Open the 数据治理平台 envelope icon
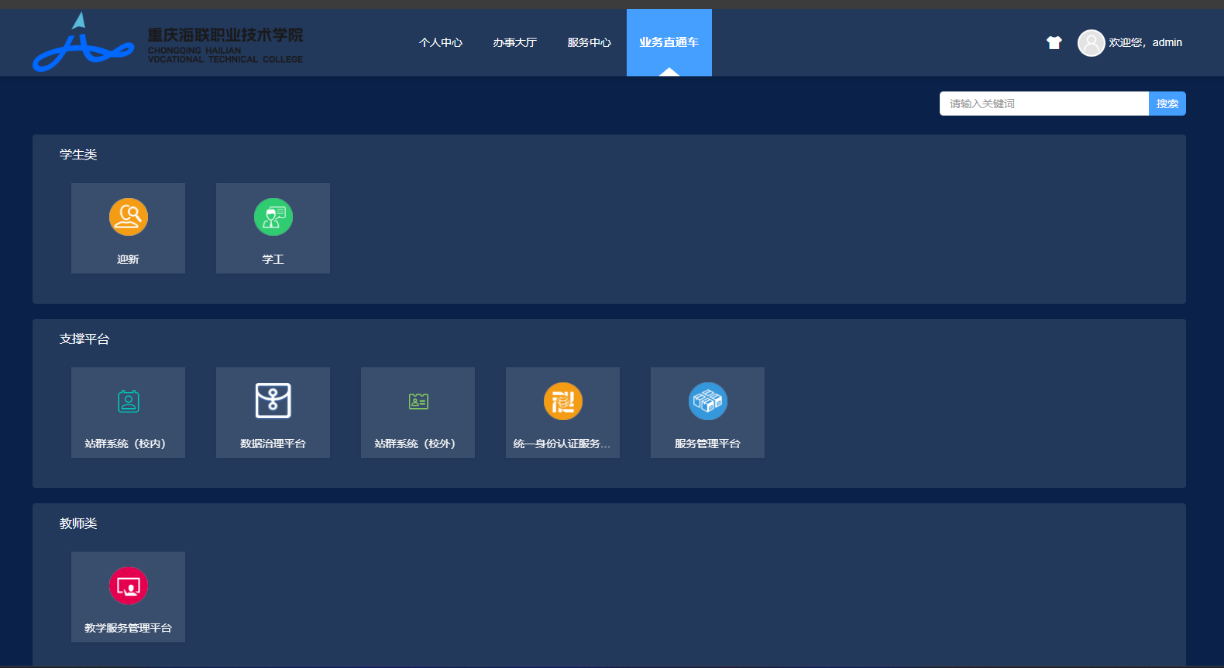 (x=273, y=401)
